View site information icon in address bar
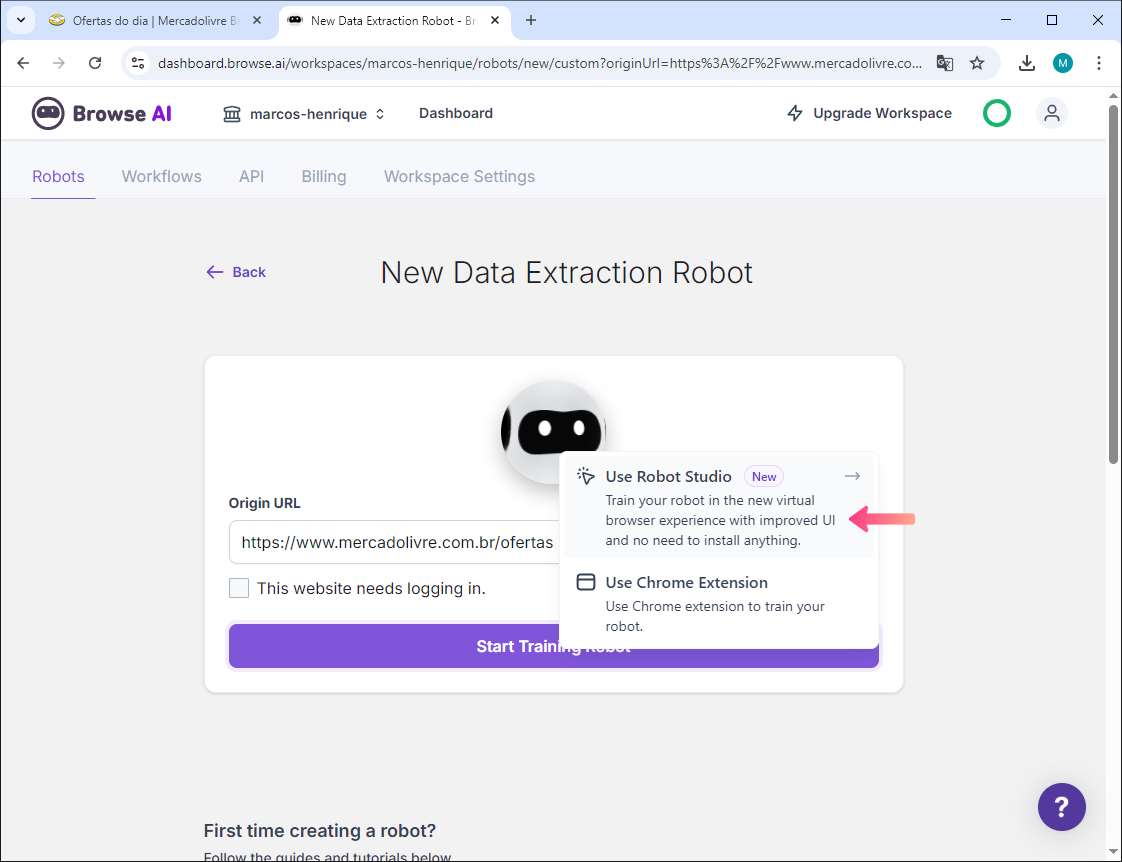1122x862 pixels. (x=139, y=63)
